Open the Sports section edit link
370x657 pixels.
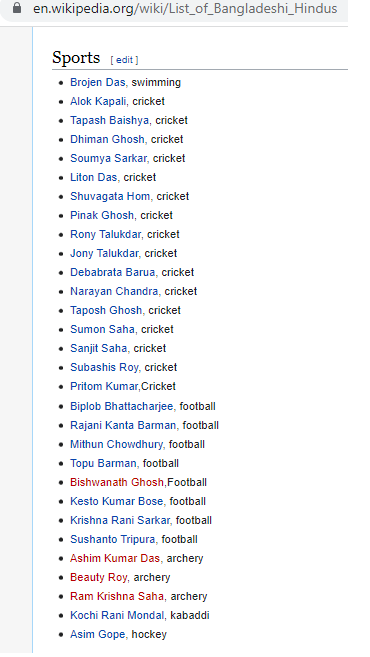pos(124,60)
